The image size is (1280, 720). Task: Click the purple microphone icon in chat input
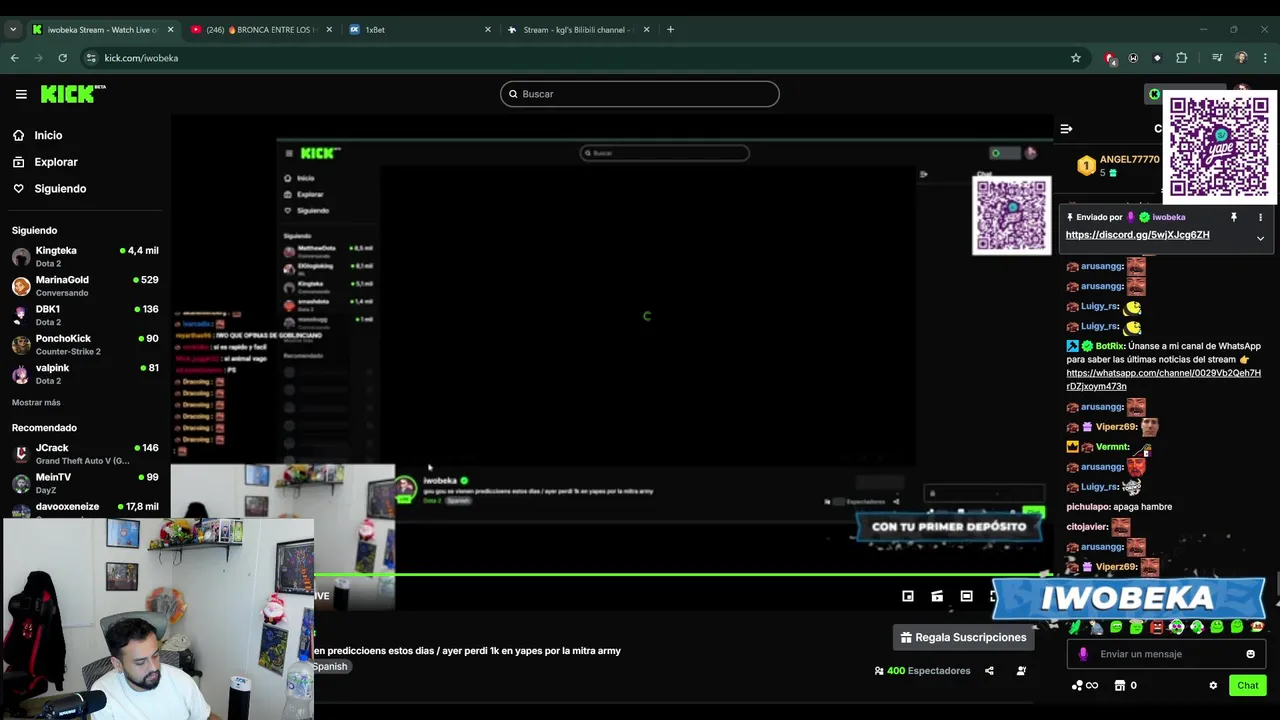1083,654
